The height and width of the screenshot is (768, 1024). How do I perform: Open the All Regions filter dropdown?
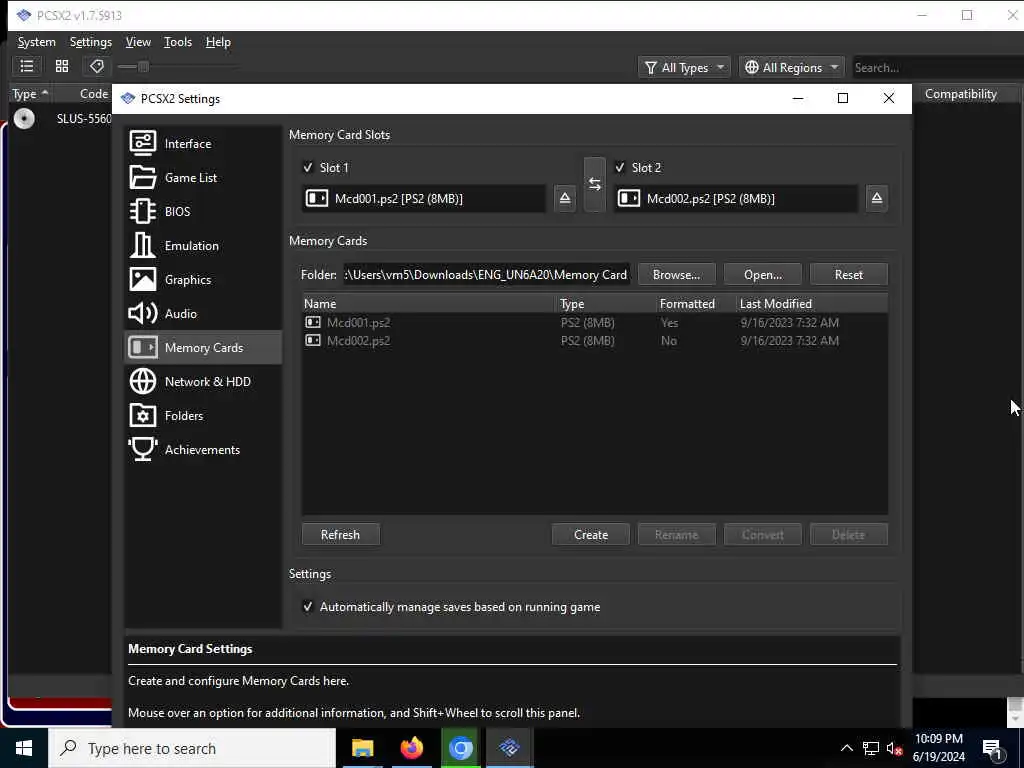pos(792,67)
